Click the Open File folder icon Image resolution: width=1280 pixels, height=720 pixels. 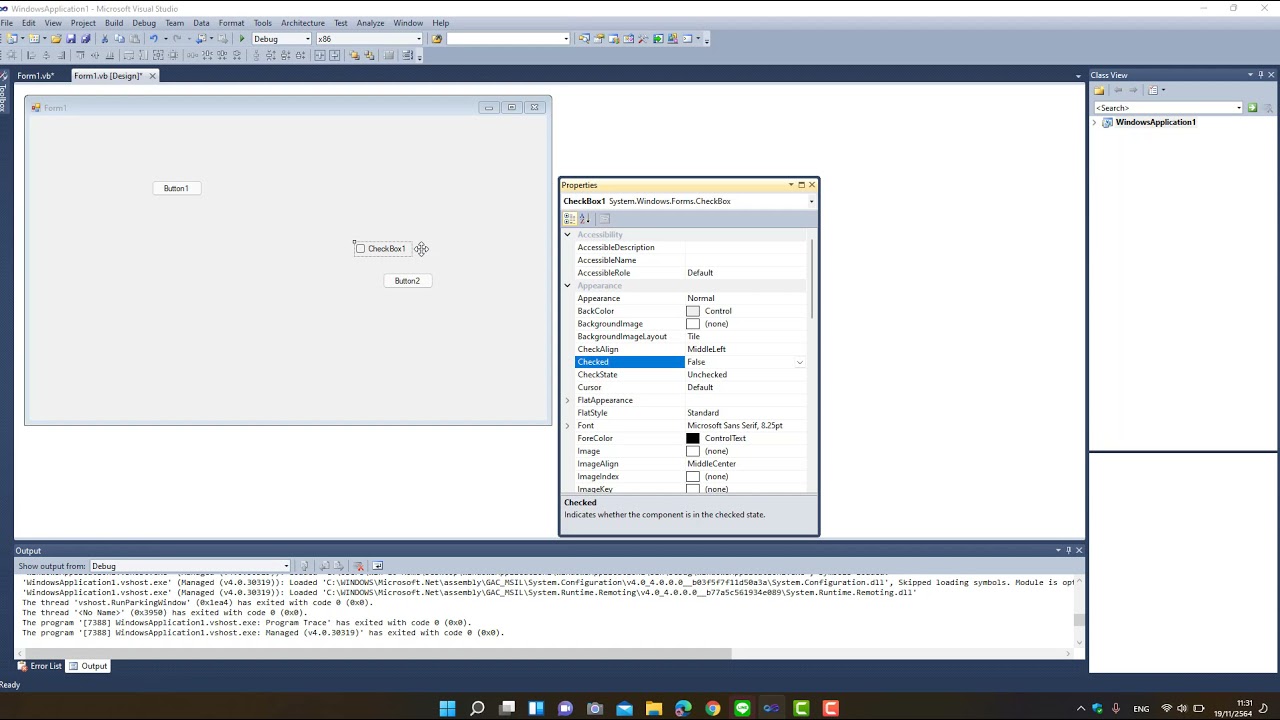pyautogui.click(x=56, y=39)
